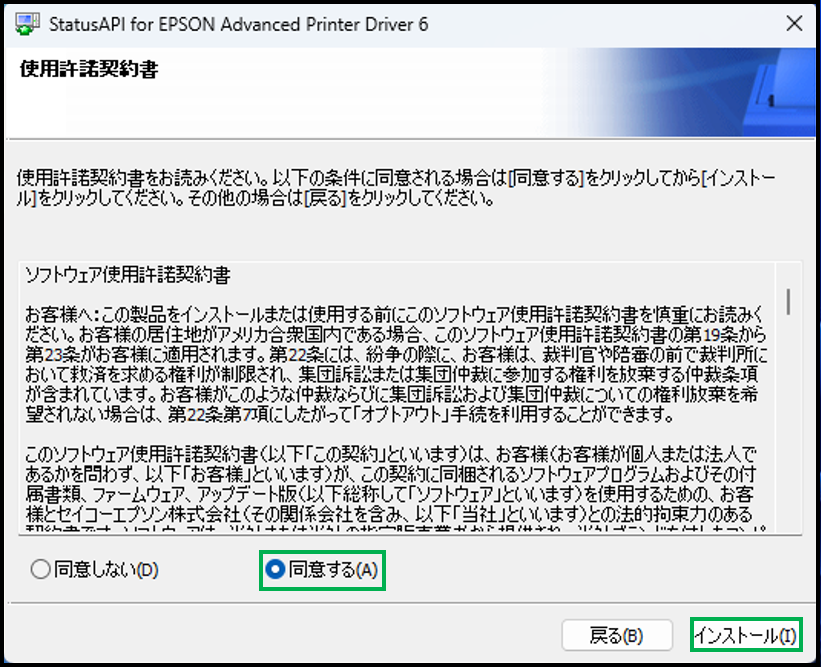Click the 同意する(A) label text
The image size is (821, 667).
click(332, 570)
